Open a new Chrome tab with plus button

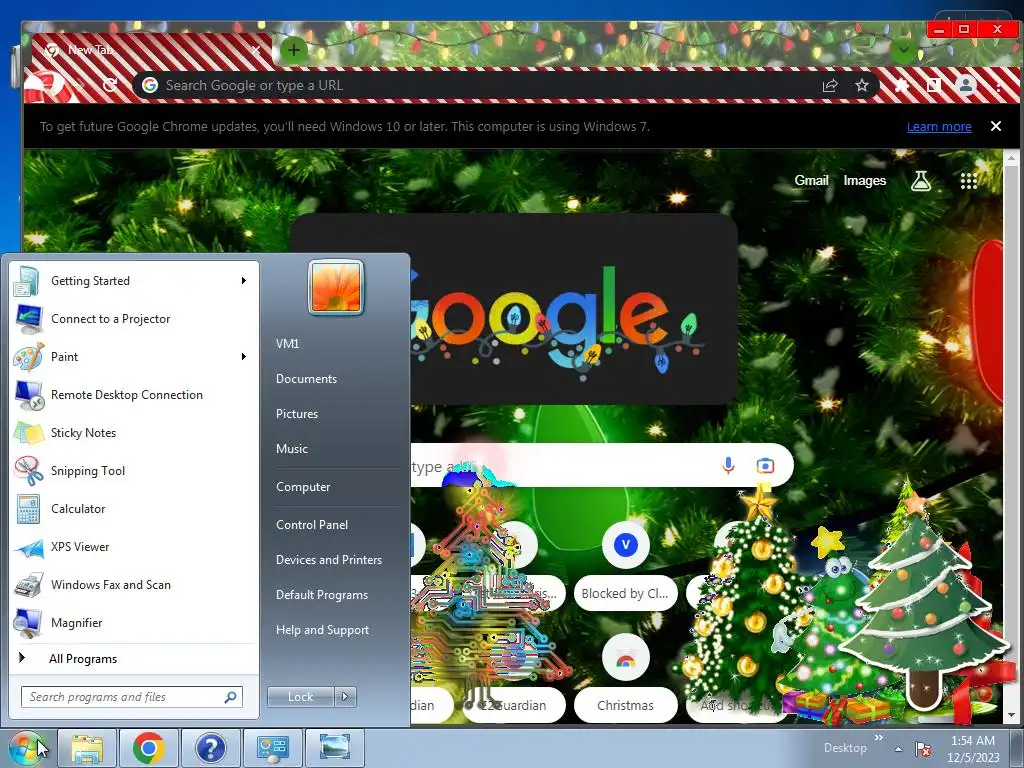[294, 50]
